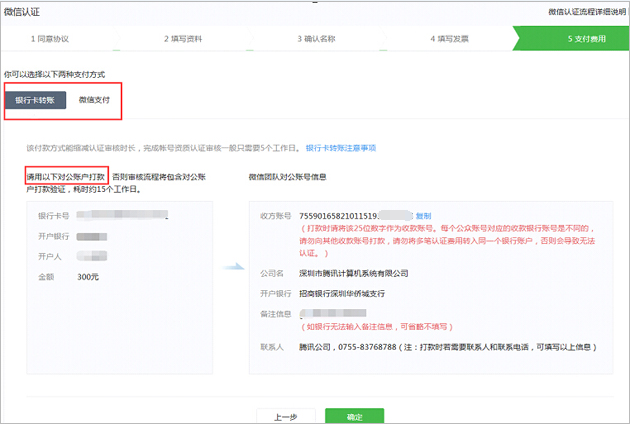Image resolution: width=630 pixels, height=424 pixels.
Task: Click the 你可以选择以下两种支付方式 text
Action: coord(54,74)
